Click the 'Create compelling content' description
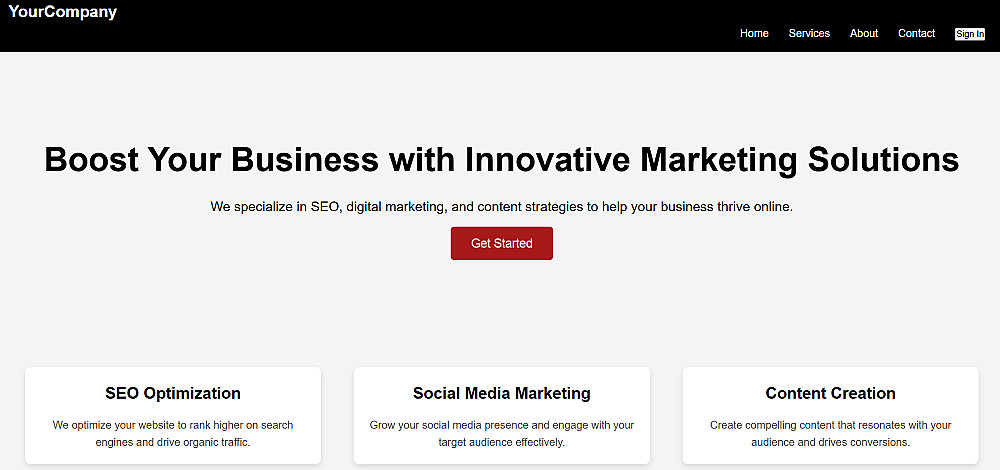Image resolution: width=1000 pixels, height=470 pixels. [x=831, y=425]
